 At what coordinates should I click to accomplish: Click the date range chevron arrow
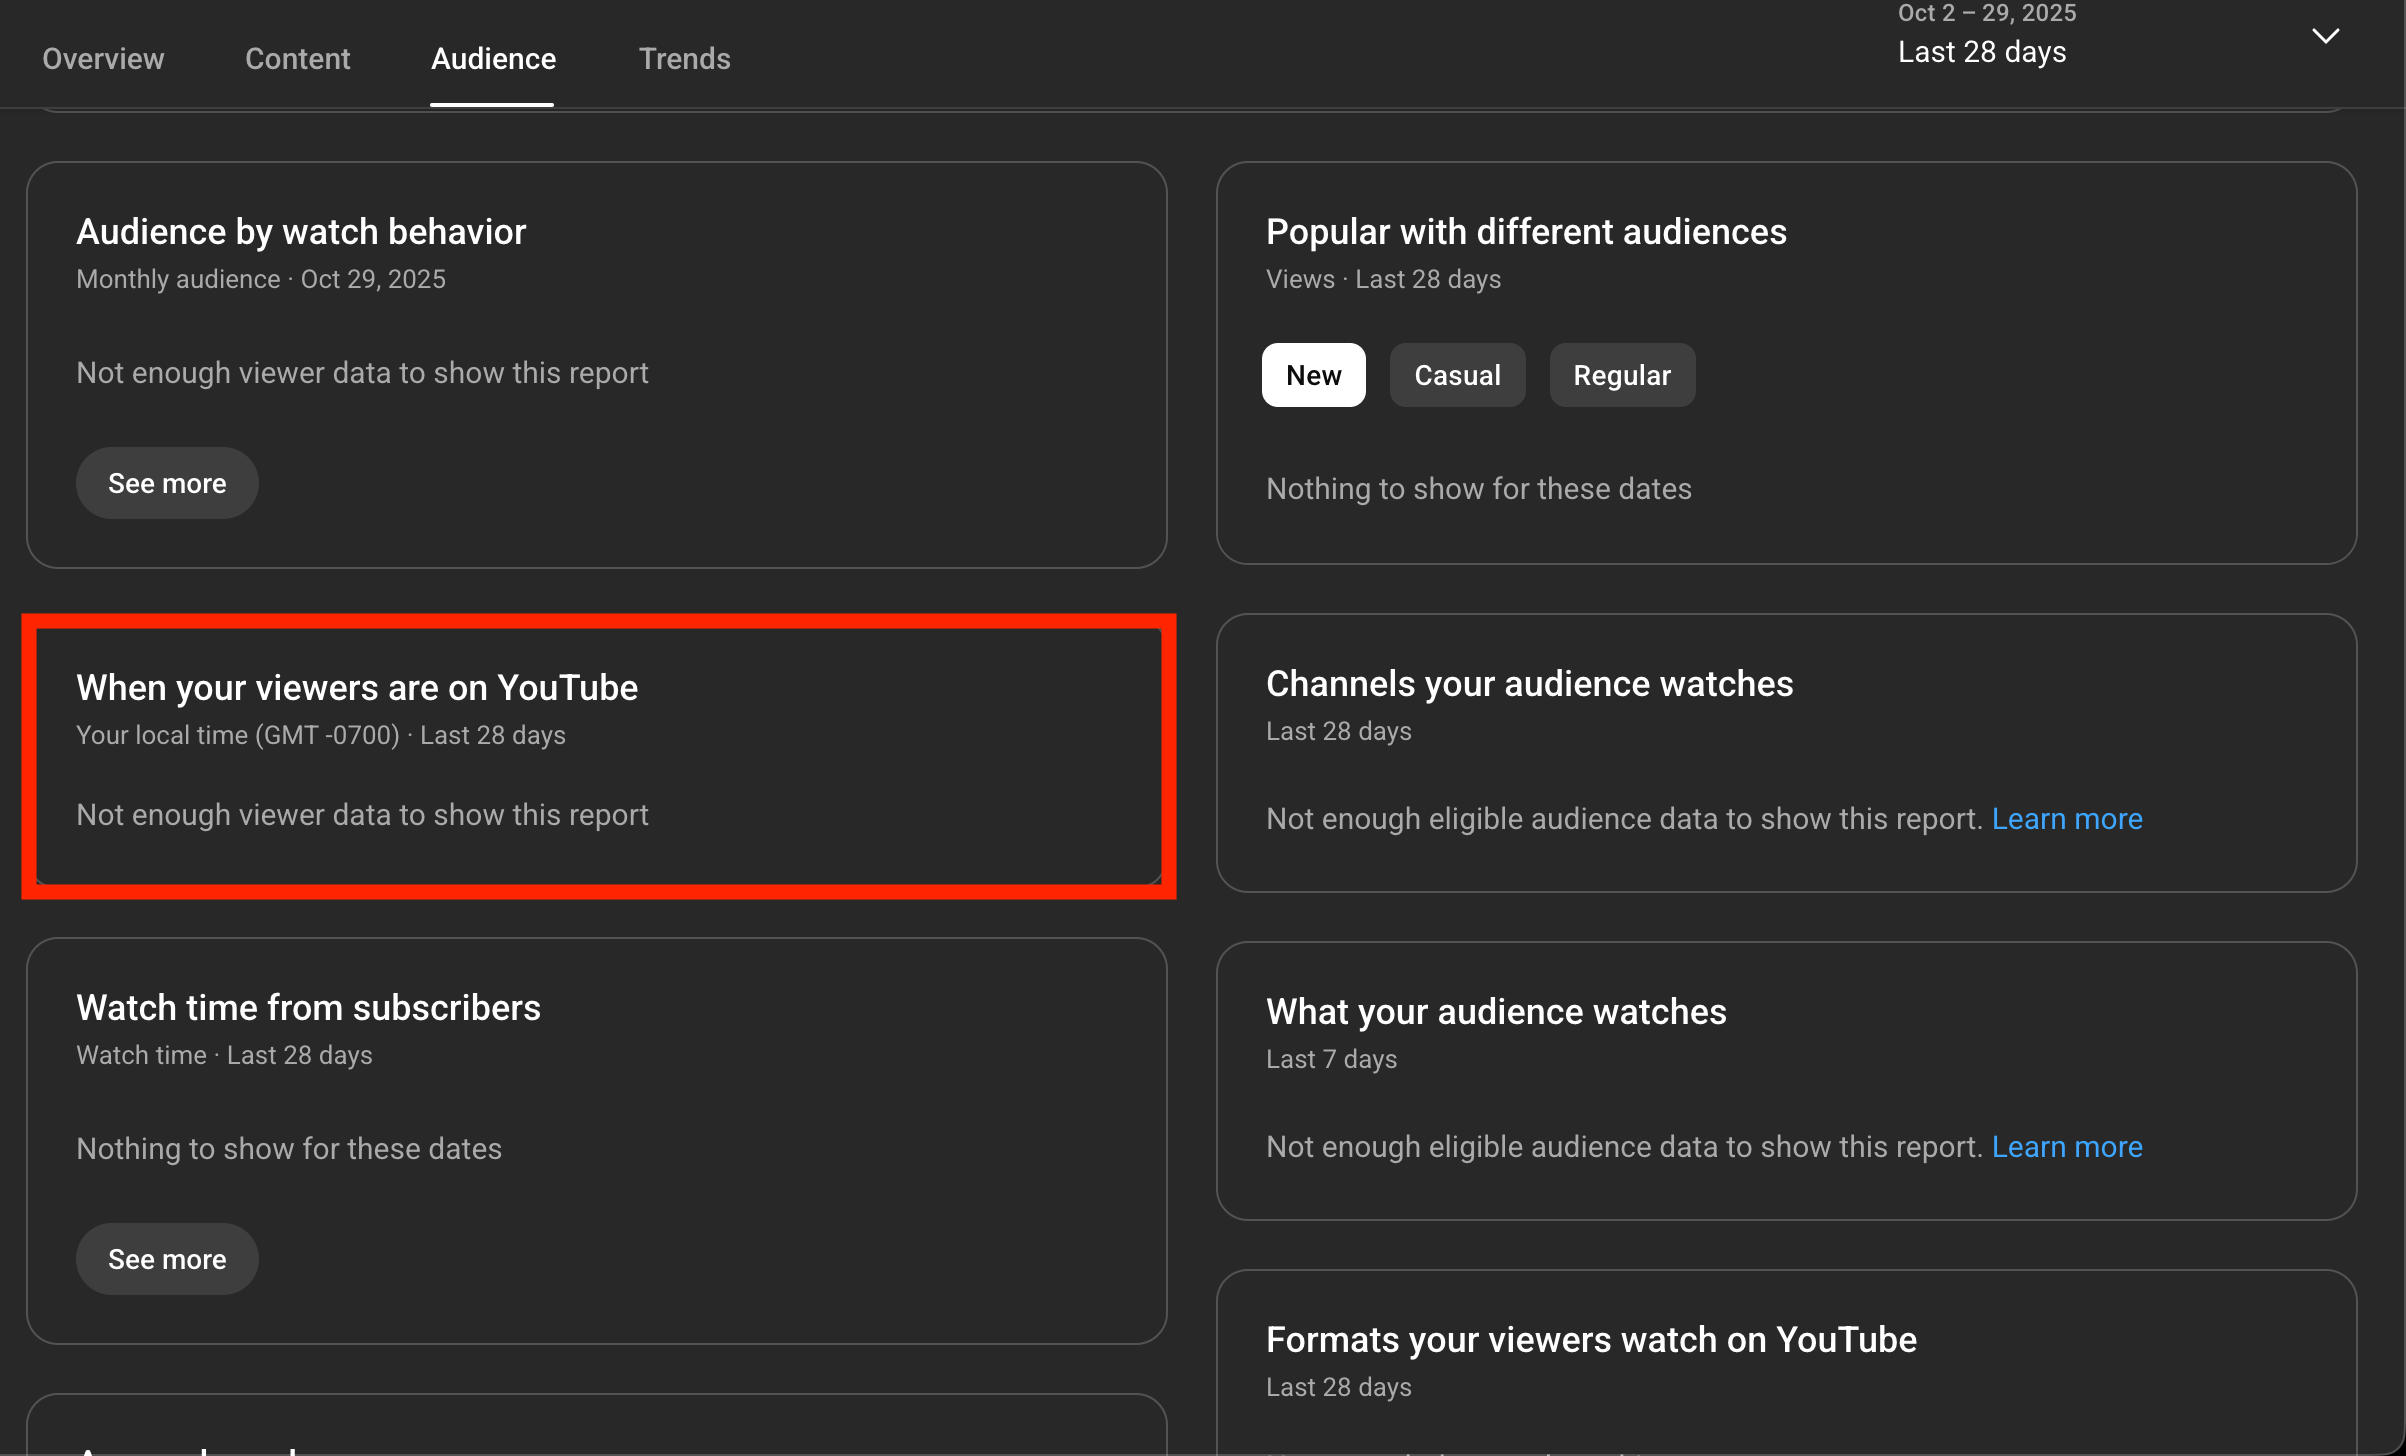click(2325, 36)
